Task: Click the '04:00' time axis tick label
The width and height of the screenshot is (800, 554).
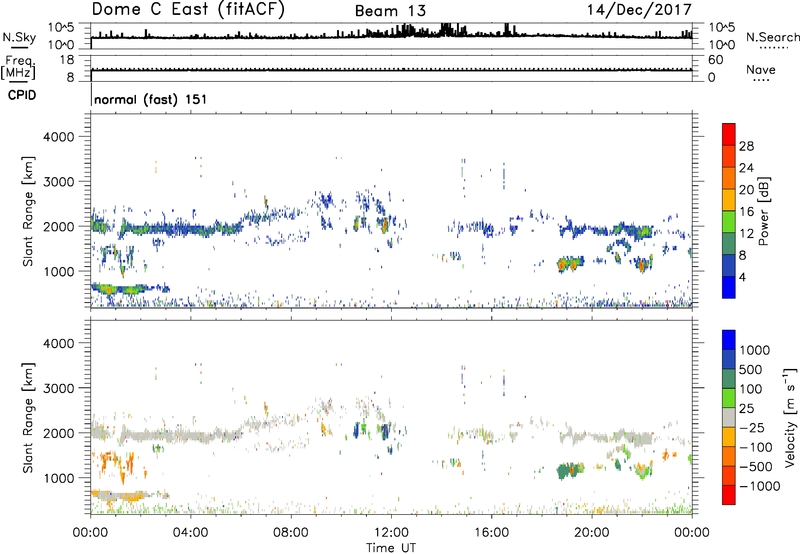Action: pyautogui.click(x=190, y=533)
